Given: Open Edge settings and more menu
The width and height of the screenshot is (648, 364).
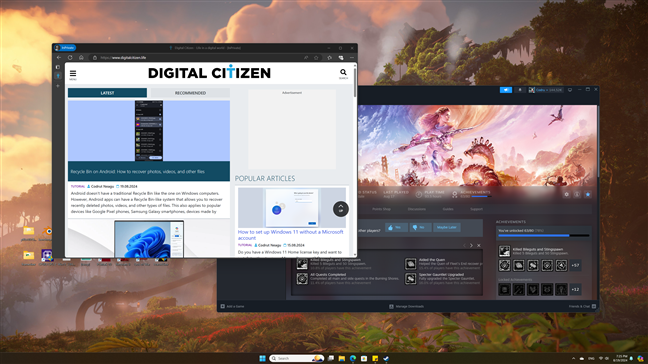Looking at the screenshot, I should click(352, 57).
